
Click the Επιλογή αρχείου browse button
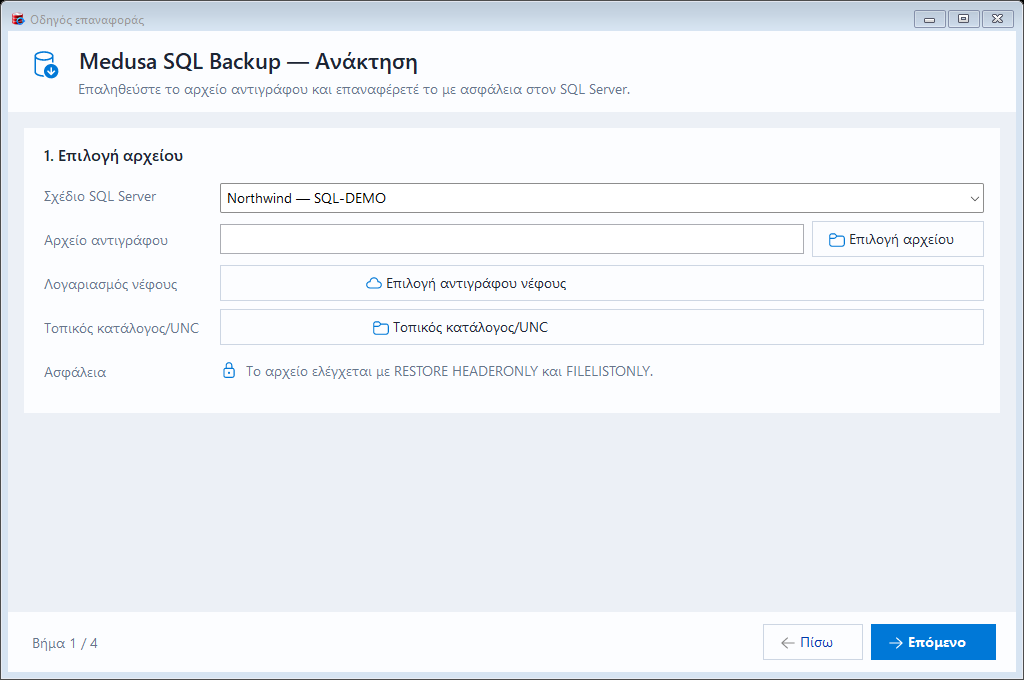(897, 239)
